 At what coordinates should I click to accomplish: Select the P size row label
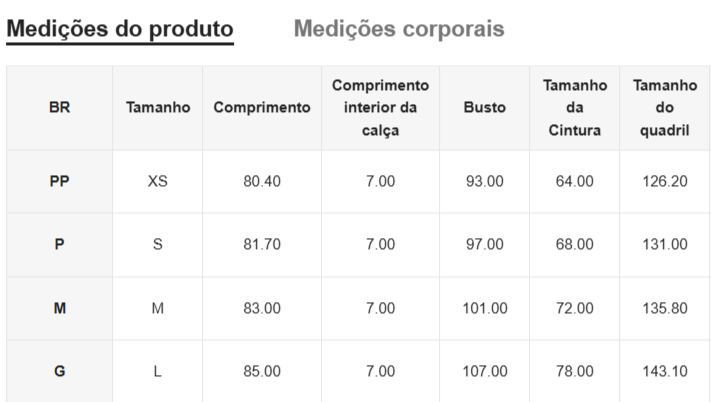point(59,244)
